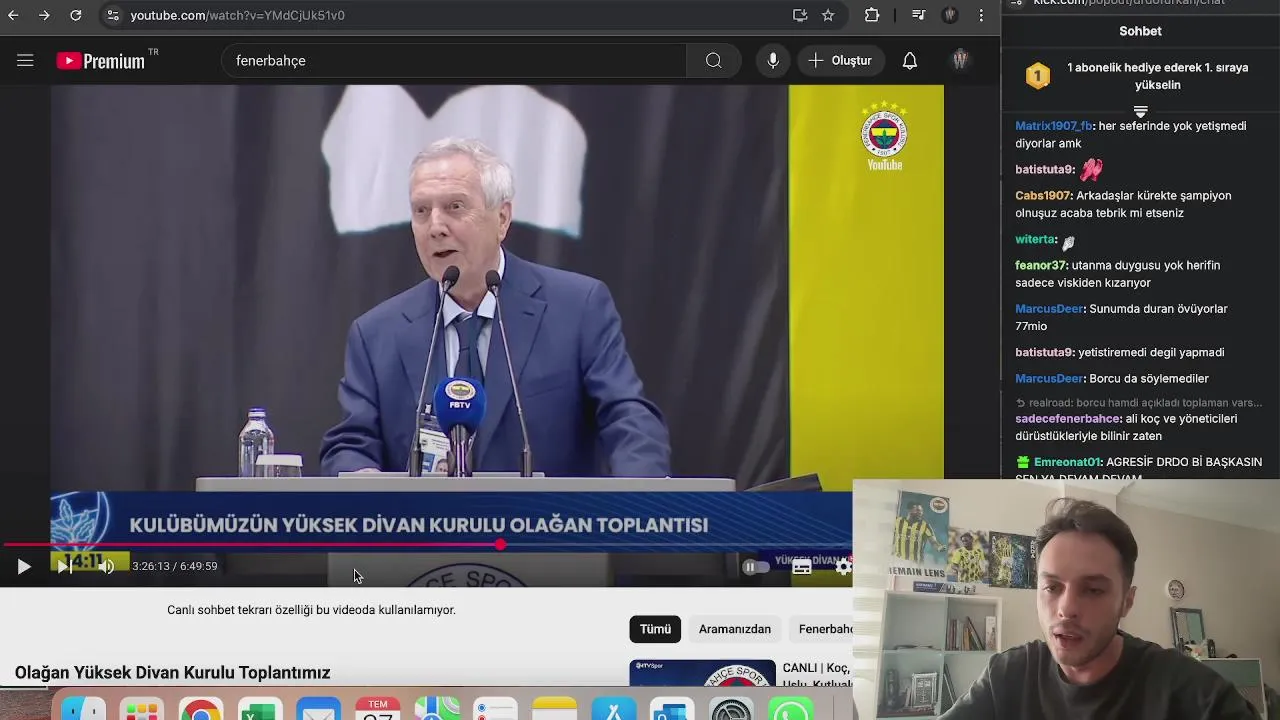The image size is (1280, 720).
Task: Open the CANLI | Koç recommended video thumbnail
Action: 702,673
